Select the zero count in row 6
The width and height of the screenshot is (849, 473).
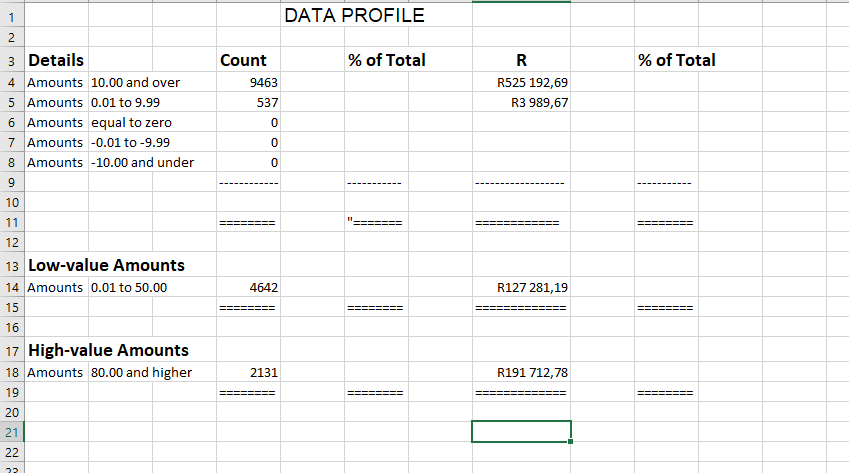point(248,122)
